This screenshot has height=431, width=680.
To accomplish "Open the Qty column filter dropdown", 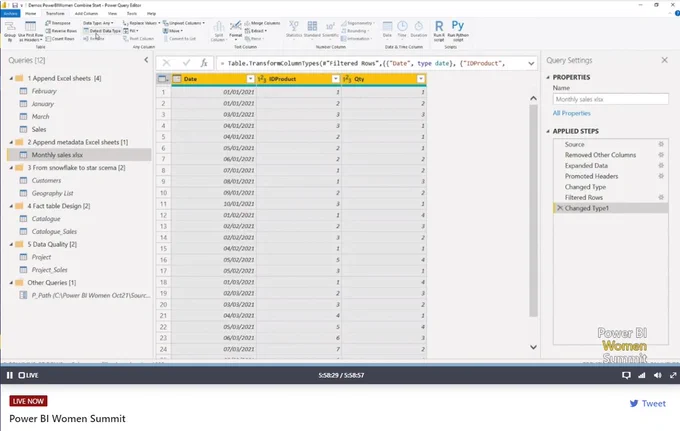I will [421, 79].
